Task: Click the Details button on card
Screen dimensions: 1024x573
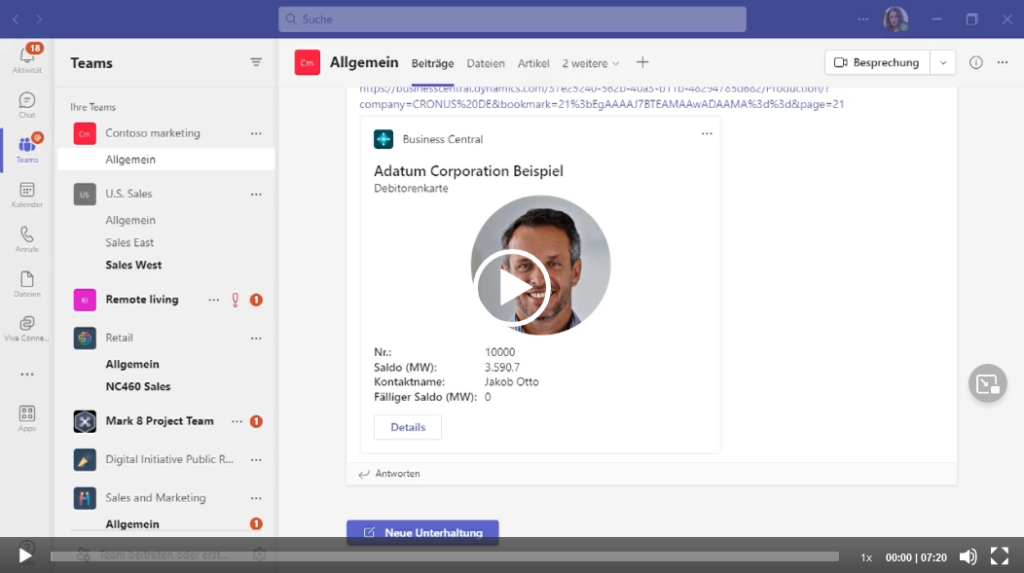Action: (408, 427)
